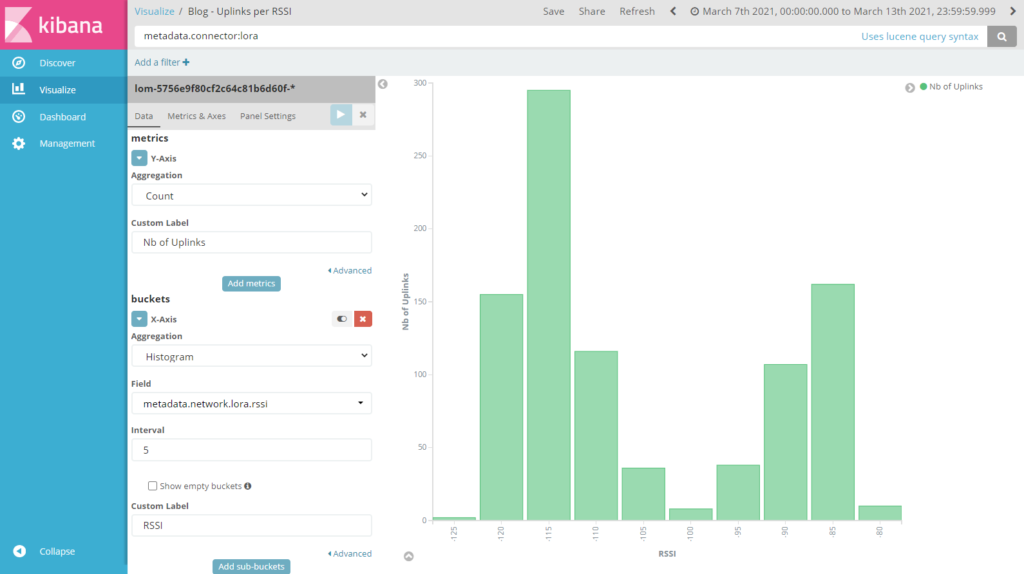The height and width of the screenshot is (574, 1024).
Task: Click the Add metrics button
Action: [251, 283]
